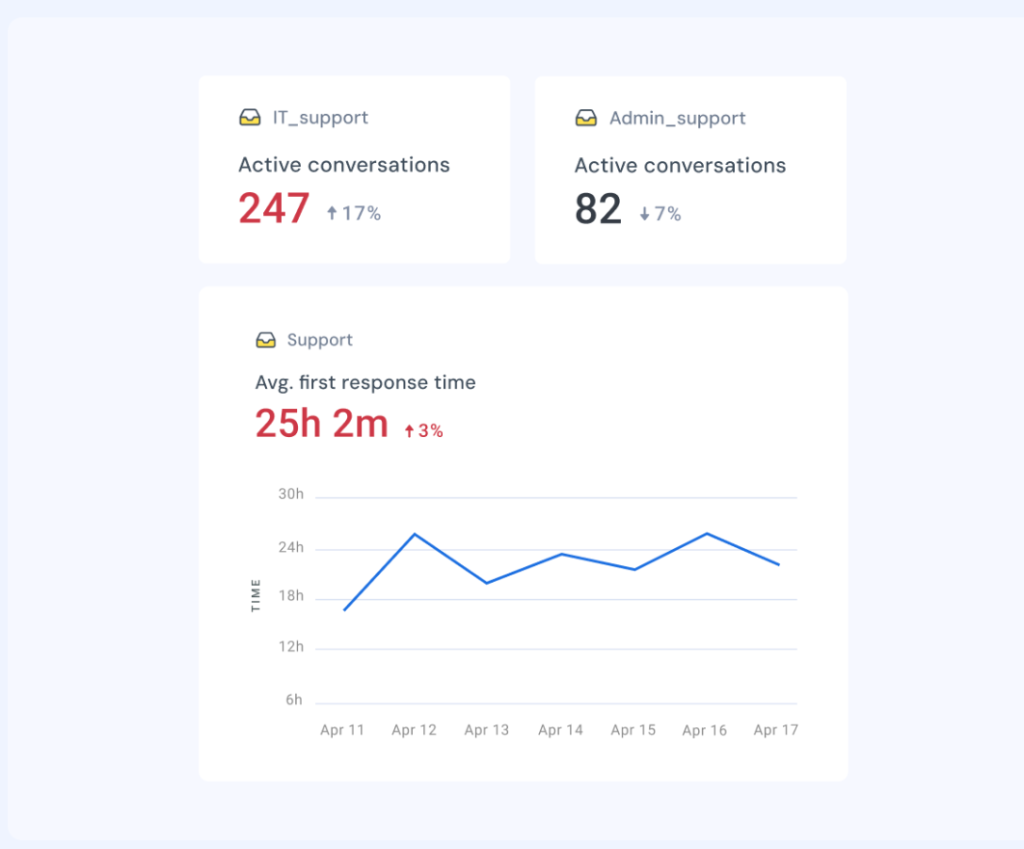Click the Apr 11 date on chart axis
The image size is (1024, 849).
click(x=342, y=730)
